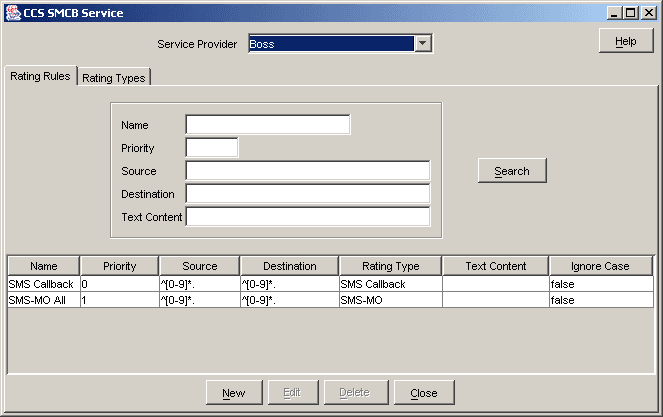The image size is (663, 417).
Task: Select the SMS-MO All name cell
Action: (x=44, y=300)
